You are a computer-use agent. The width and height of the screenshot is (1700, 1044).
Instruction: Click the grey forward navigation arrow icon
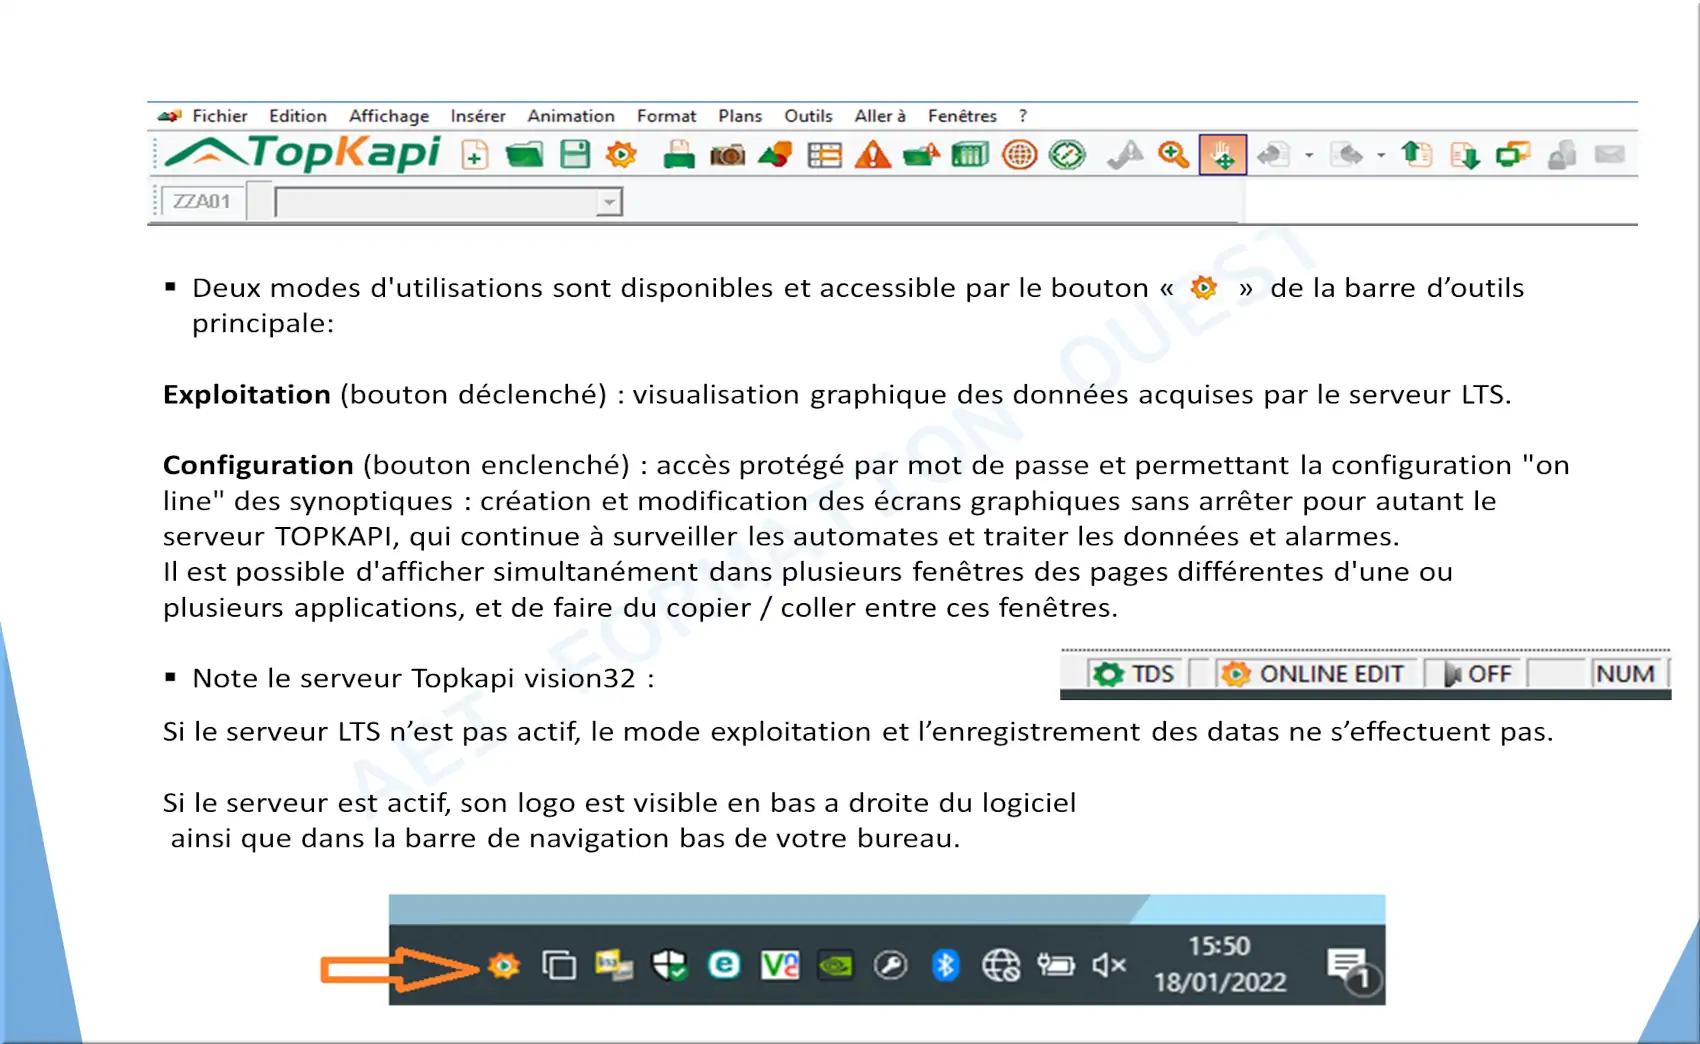pyautogui.click(x=1346, y=155)
